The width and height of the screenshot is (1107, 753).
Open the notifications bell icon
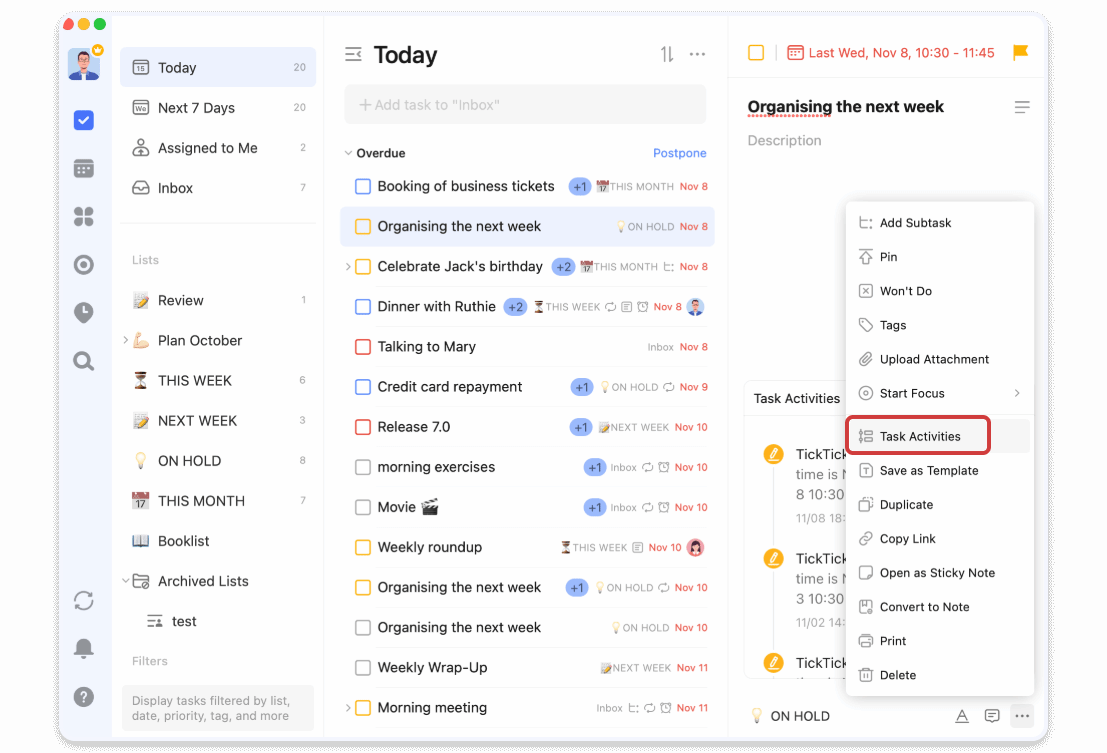click(84, 648)
